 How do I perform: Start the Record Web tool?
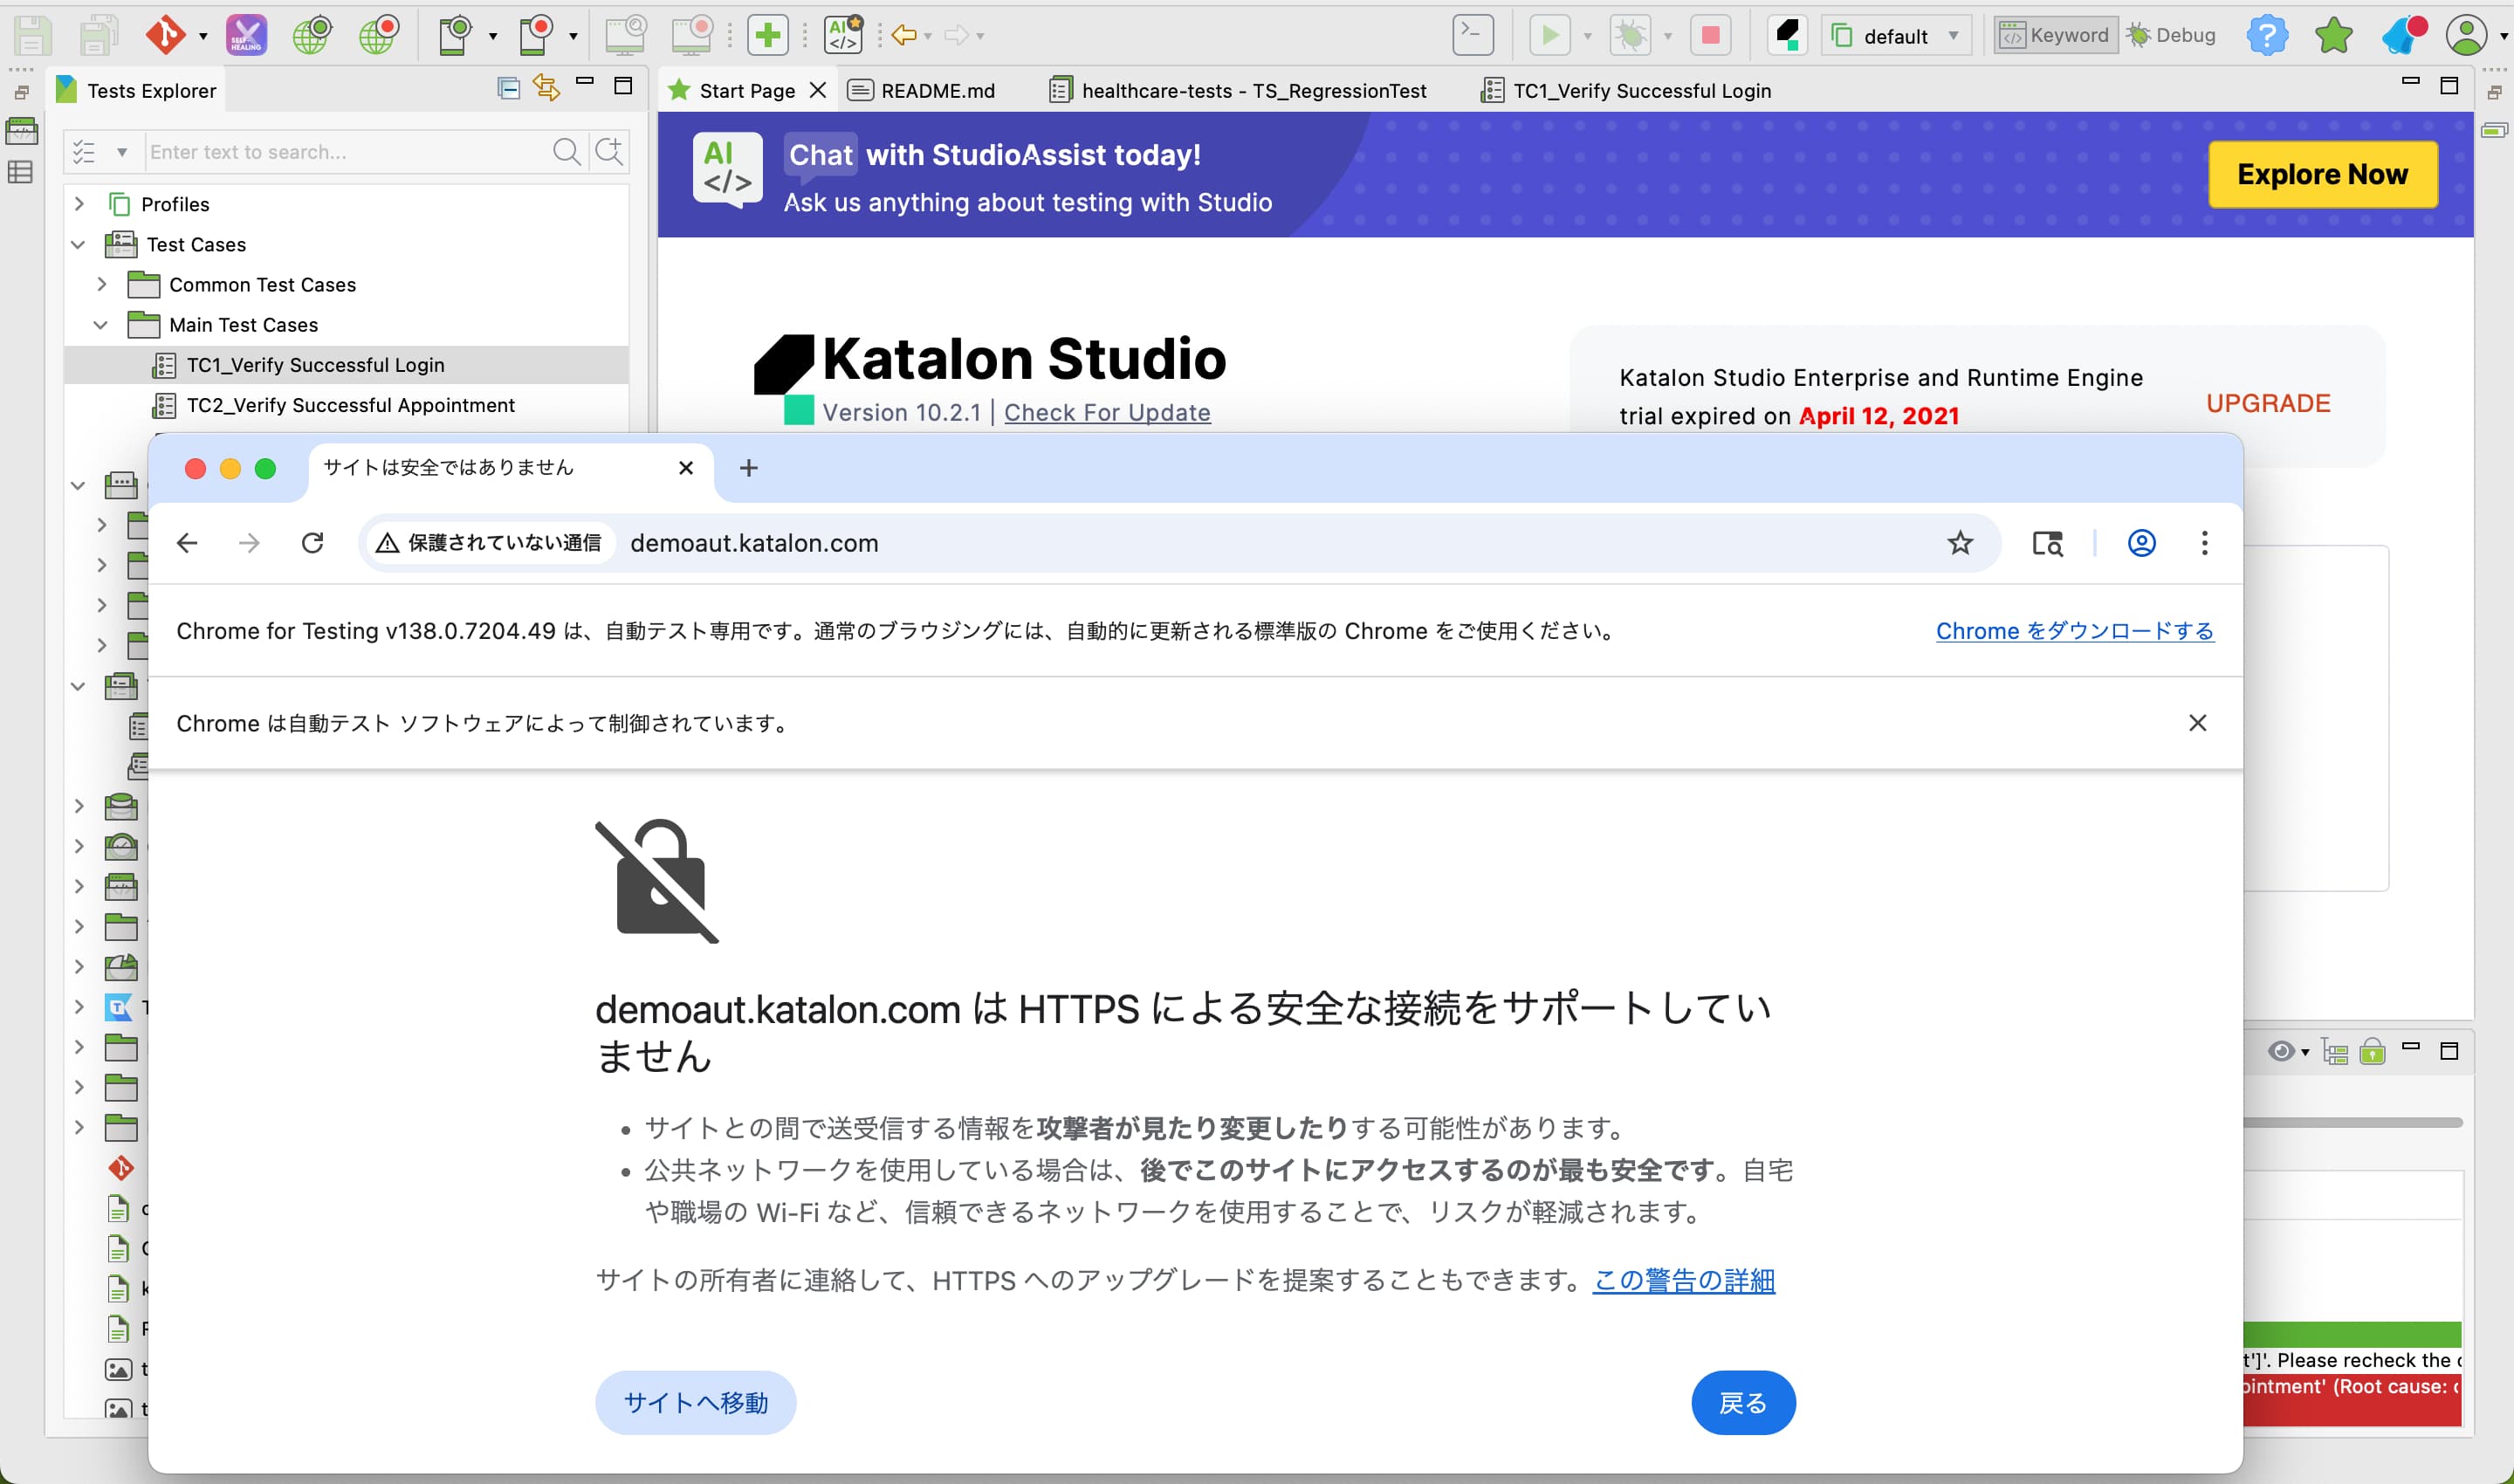point(379,35)
